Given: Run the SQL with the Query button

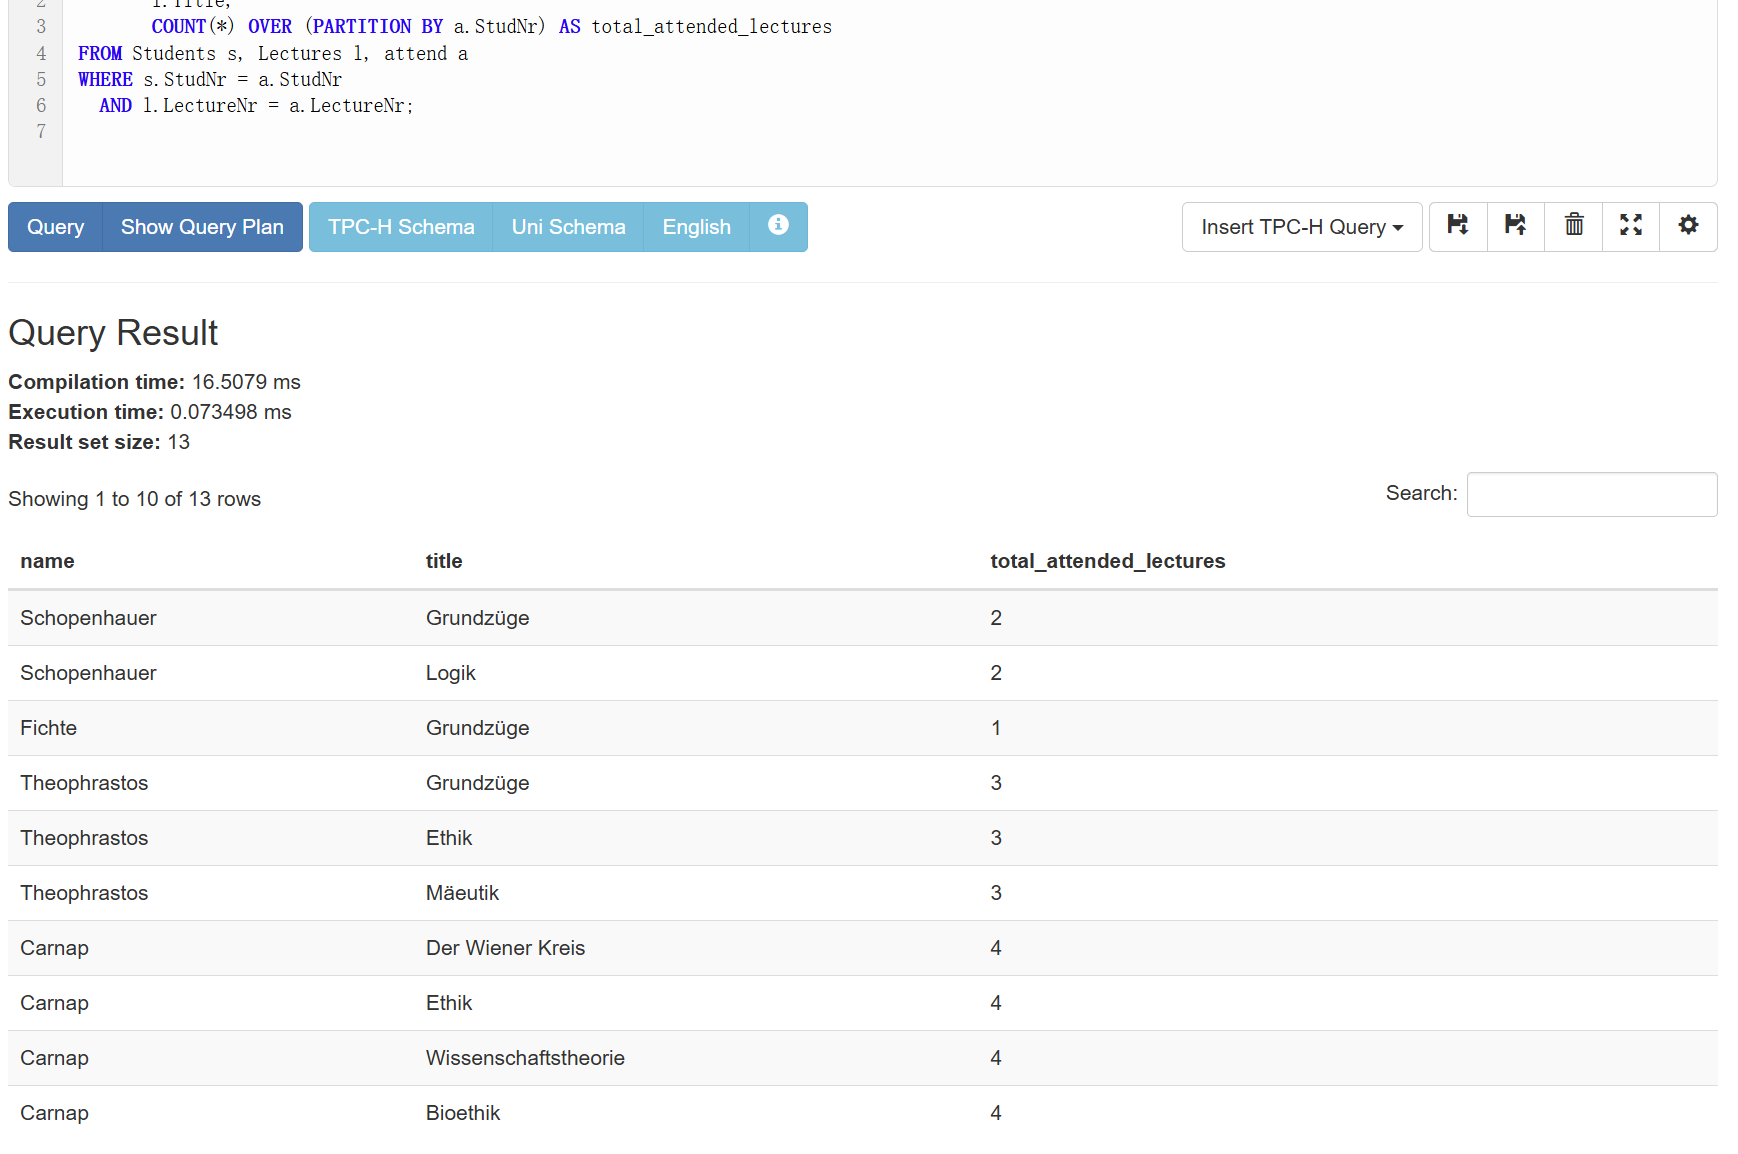Looking at the screenshot, I should [55, 227].
